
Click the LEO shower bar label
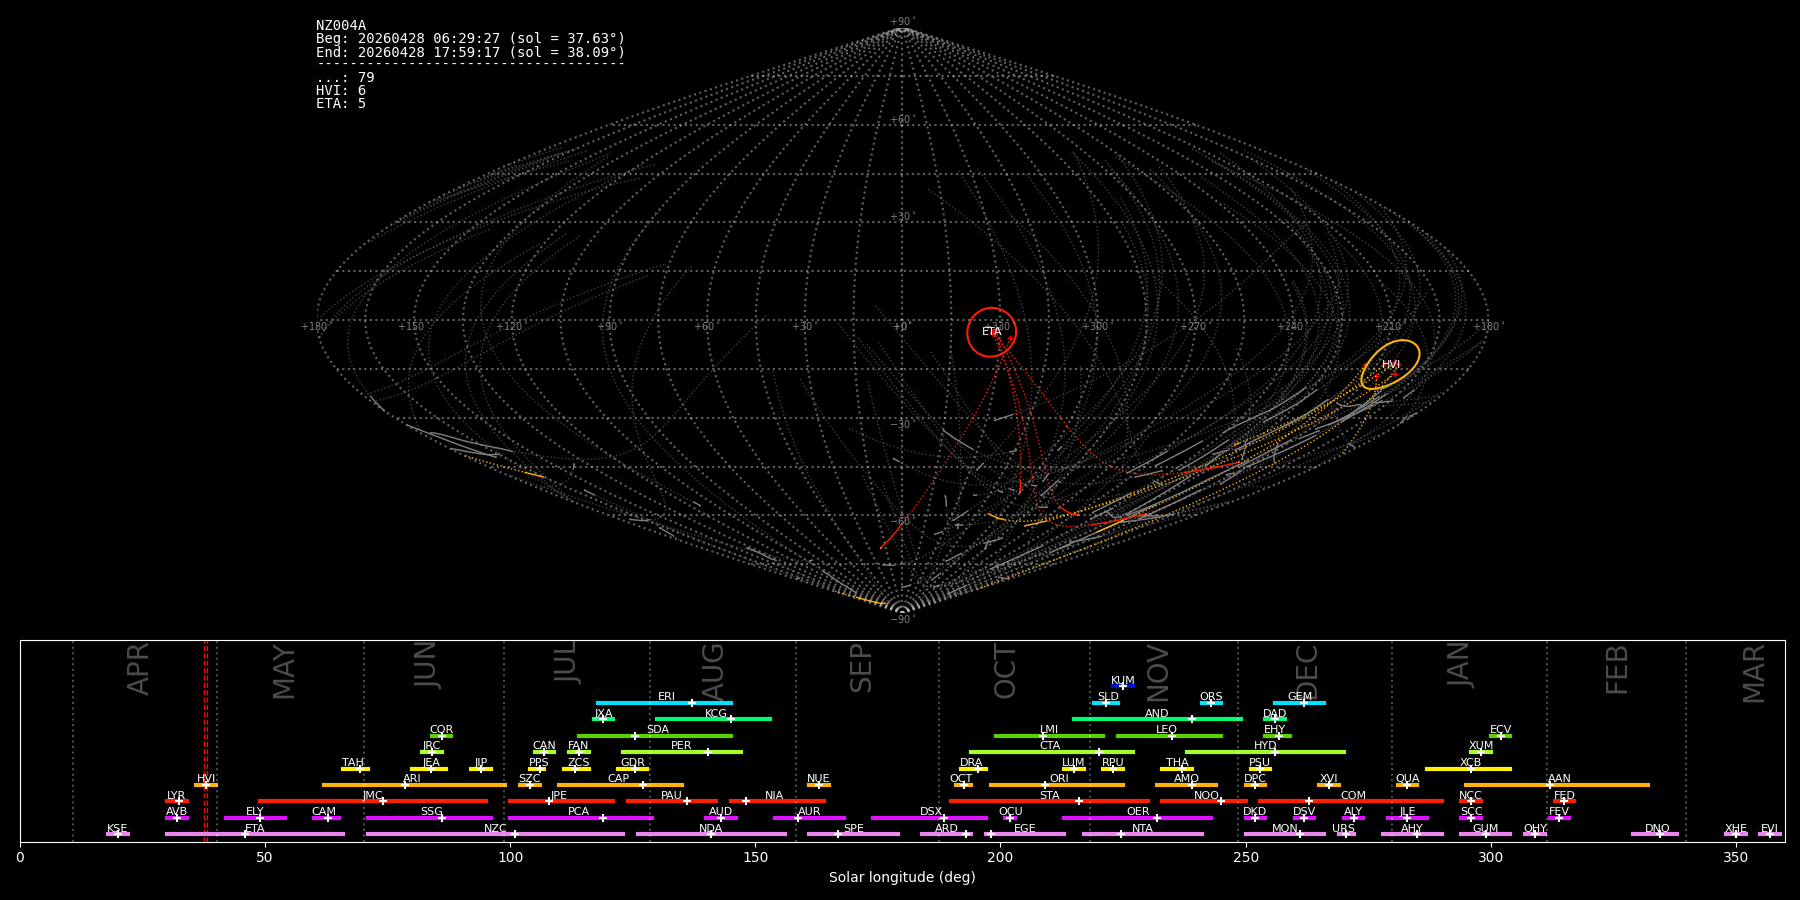[x=1167, y=730]
